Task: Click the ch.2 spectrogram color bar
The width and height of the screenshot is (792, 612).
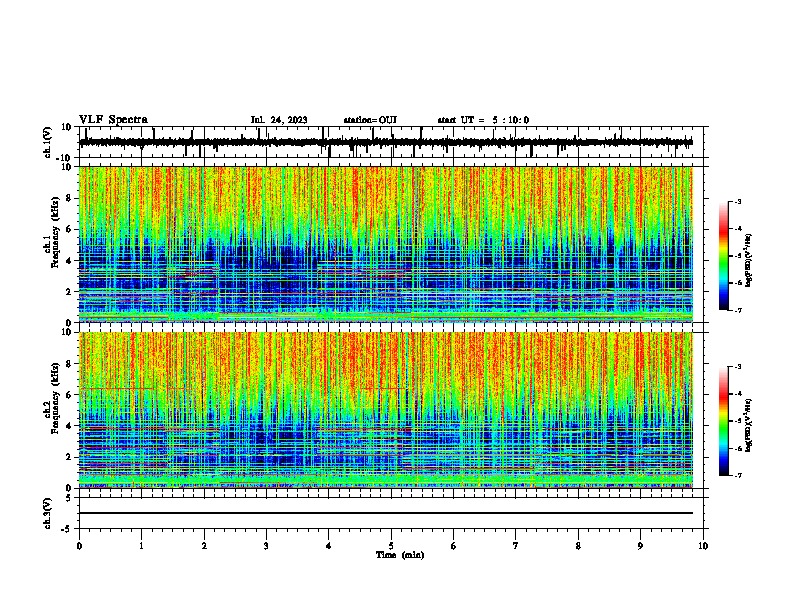Action: (724, 421)
